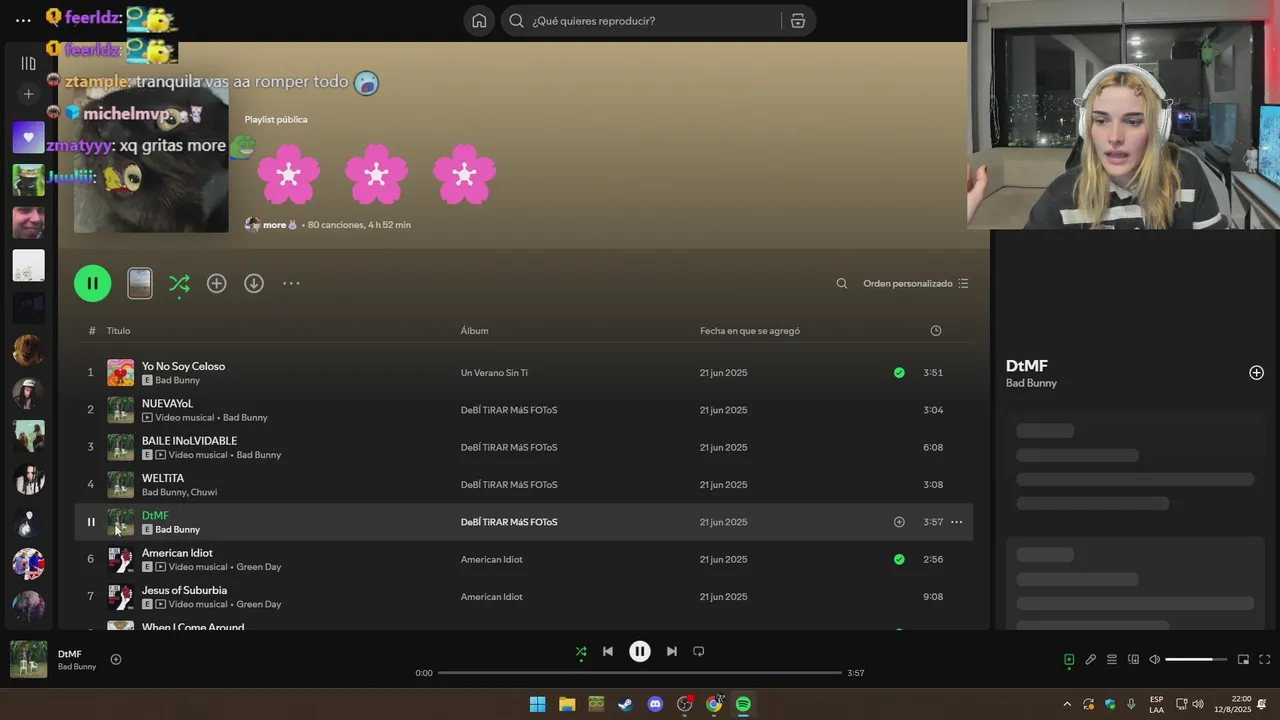Enter full screen mode
This screenshot has width=1280, height=720.
click(1265, 659)
